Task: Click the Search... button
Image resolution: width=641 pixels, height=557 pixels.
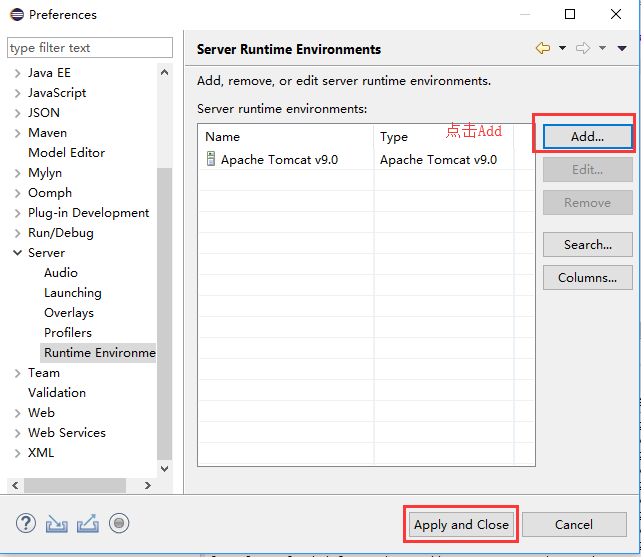Action: click(587, 245)
